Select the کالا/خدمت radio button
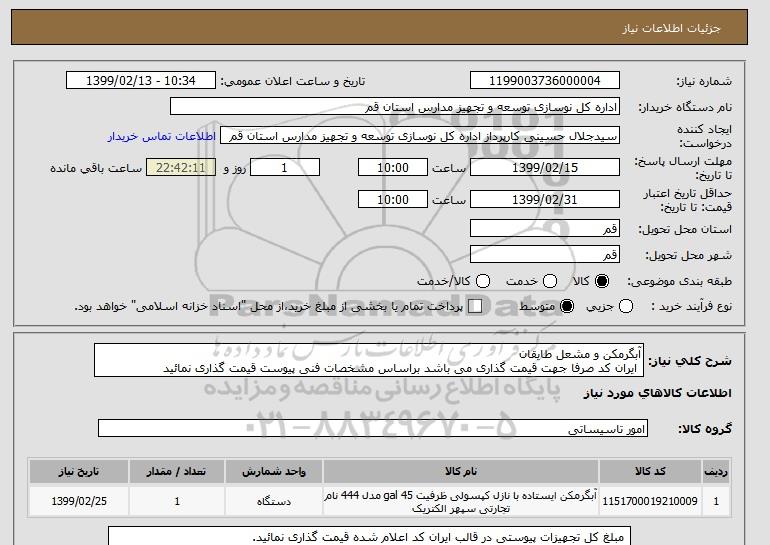The width and height of the screenshot is (770, 545). click(483, 281)
